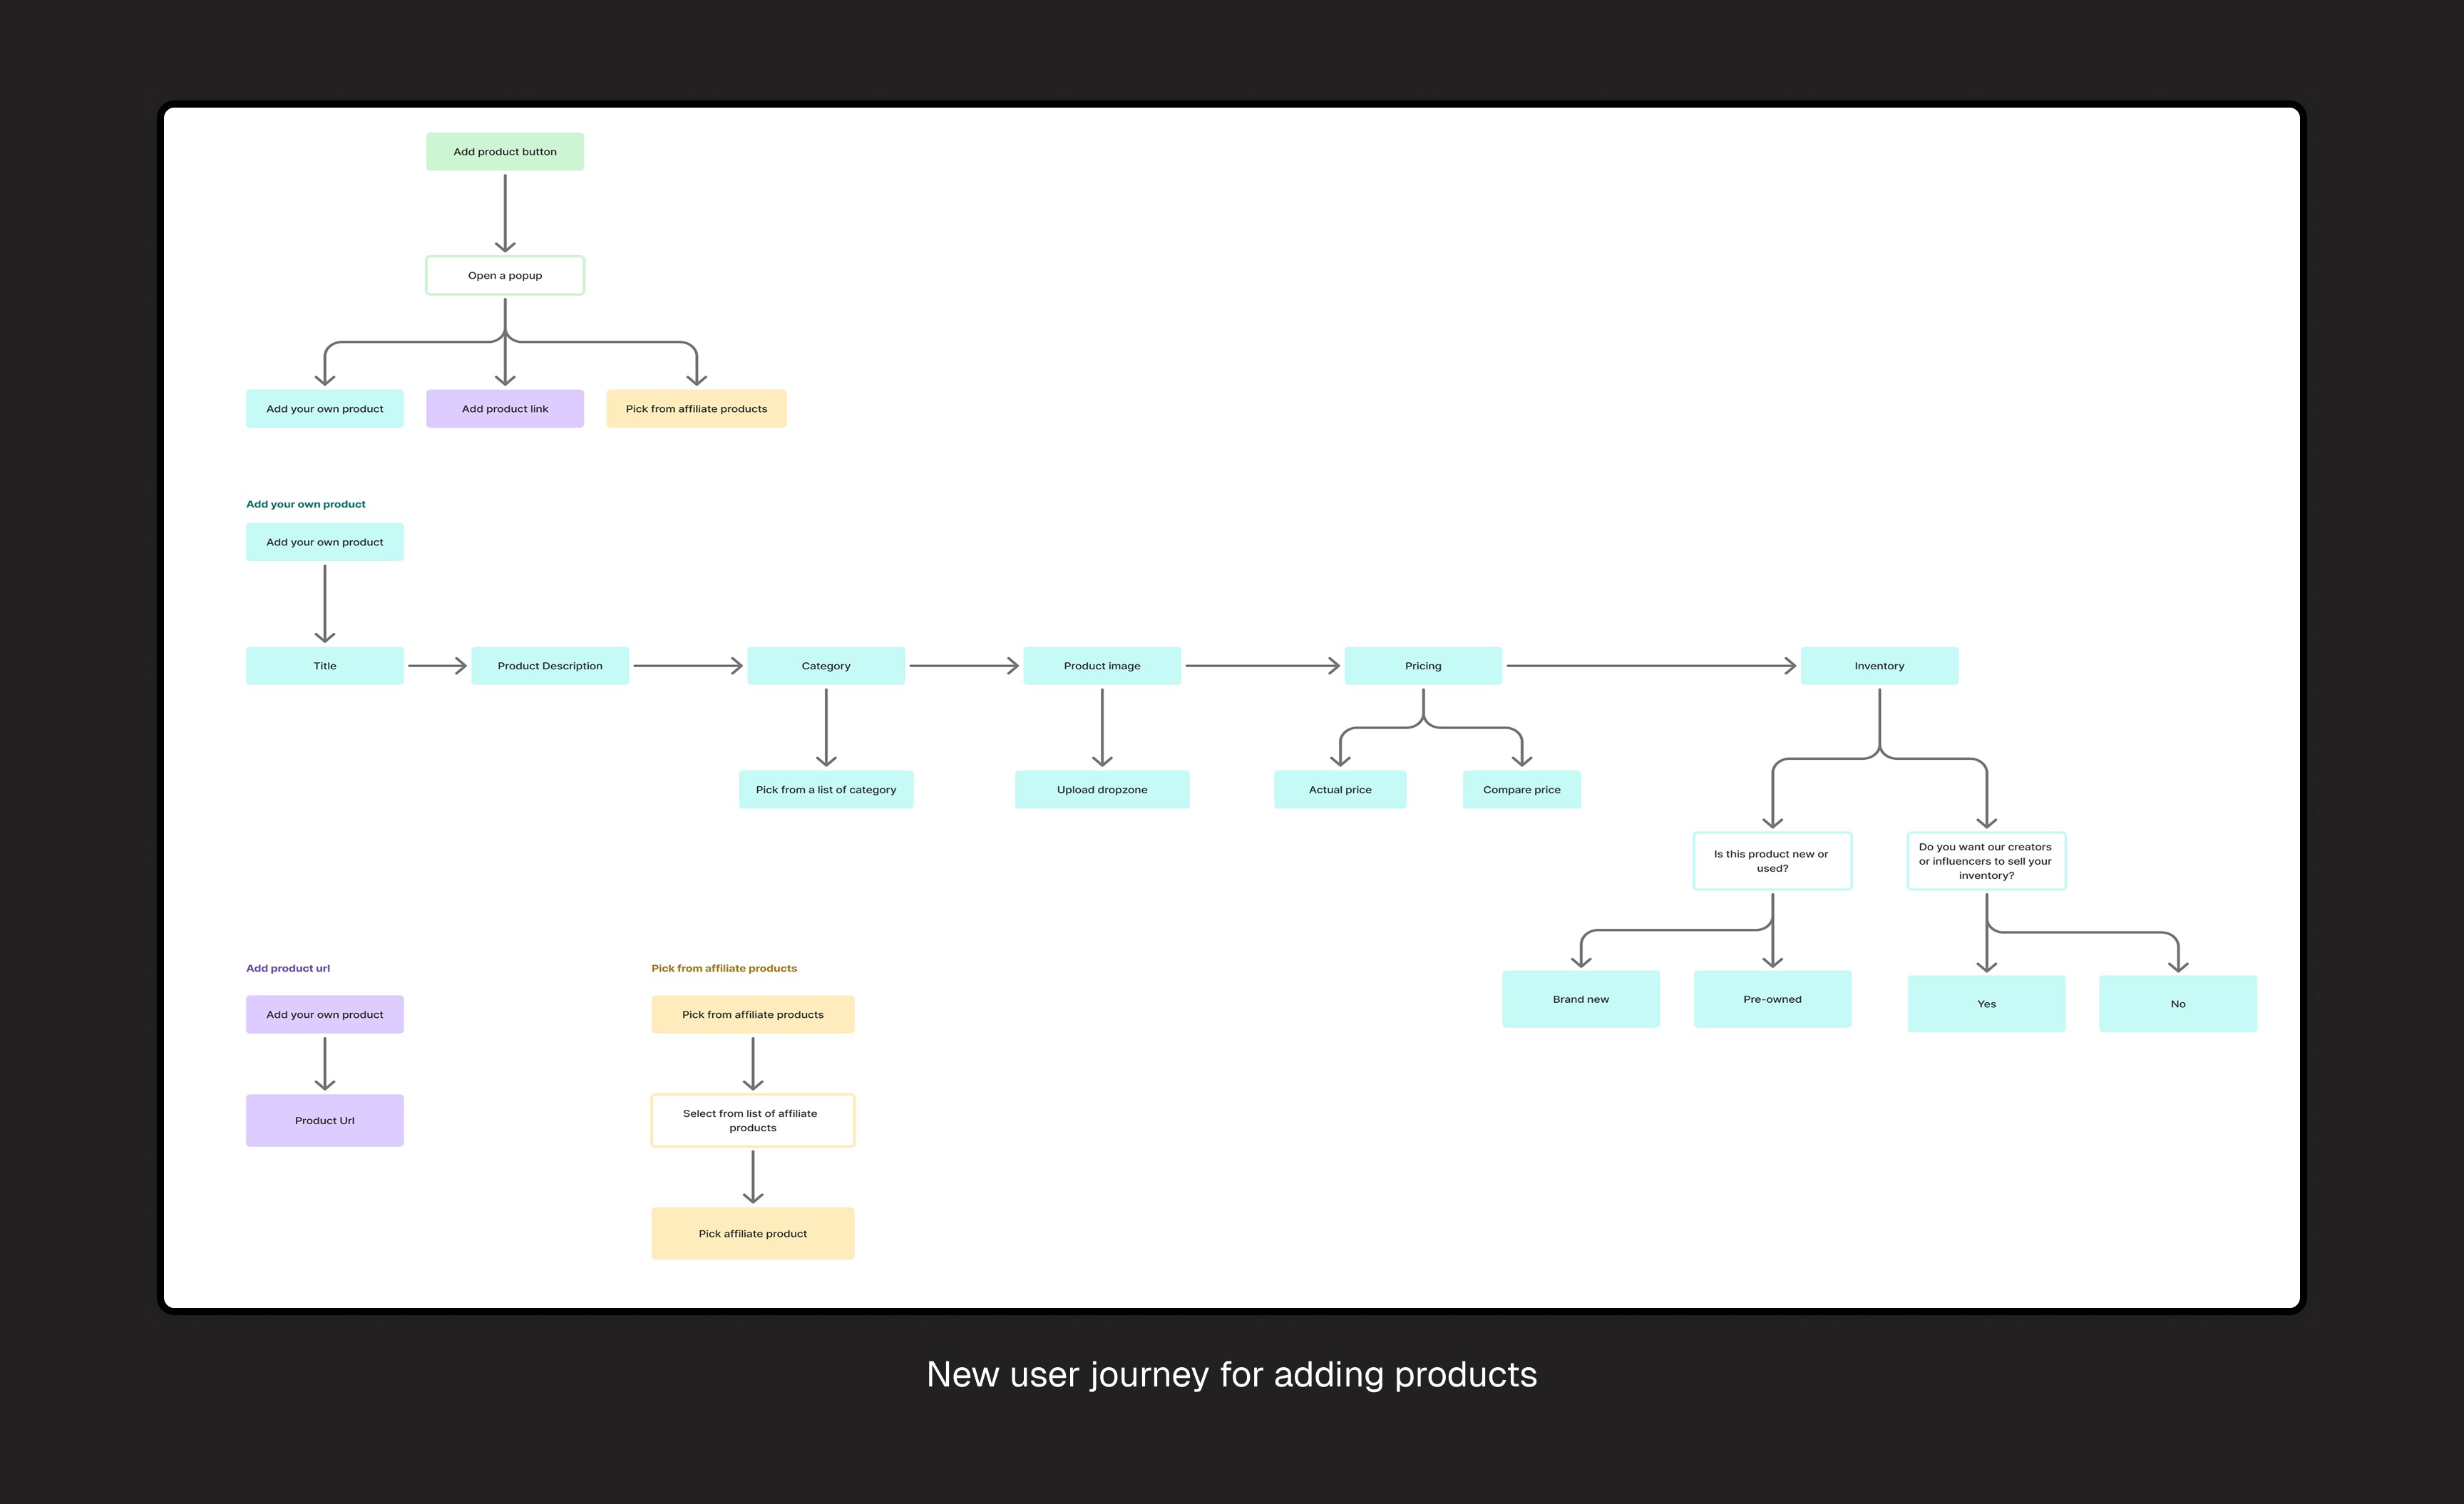Click the 'Product Description' node
Image resolution: width=2464 pixels, height=1504 pixels.
point(549,665)
